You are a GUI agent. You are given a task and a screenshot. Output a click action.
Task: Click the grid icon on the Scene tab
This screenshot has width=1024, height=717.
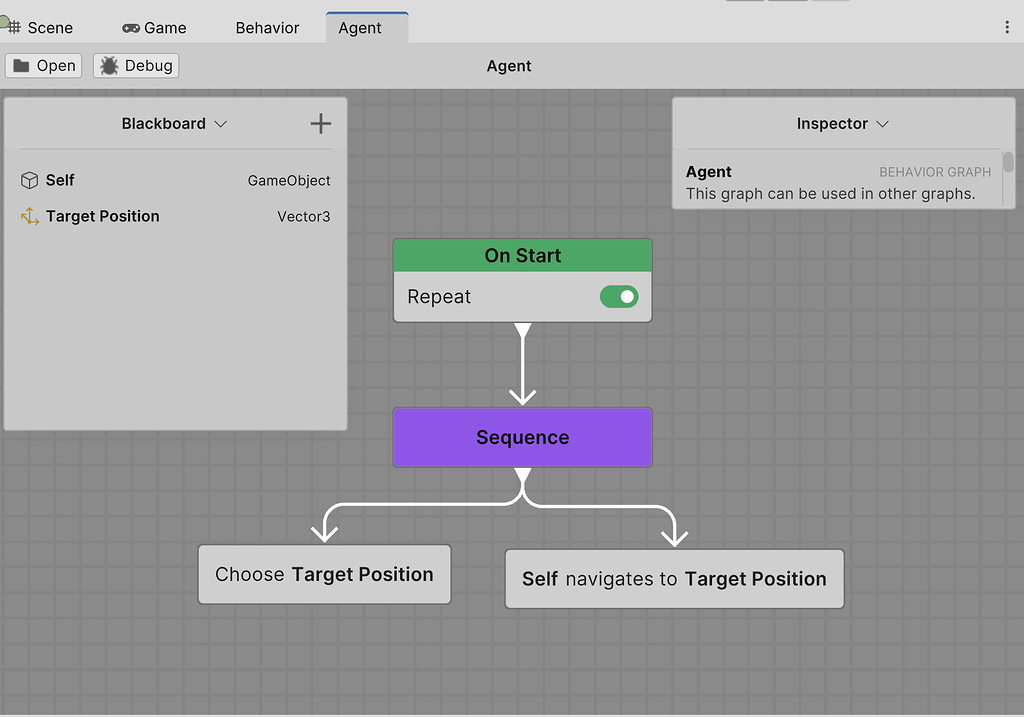[14, 27]
